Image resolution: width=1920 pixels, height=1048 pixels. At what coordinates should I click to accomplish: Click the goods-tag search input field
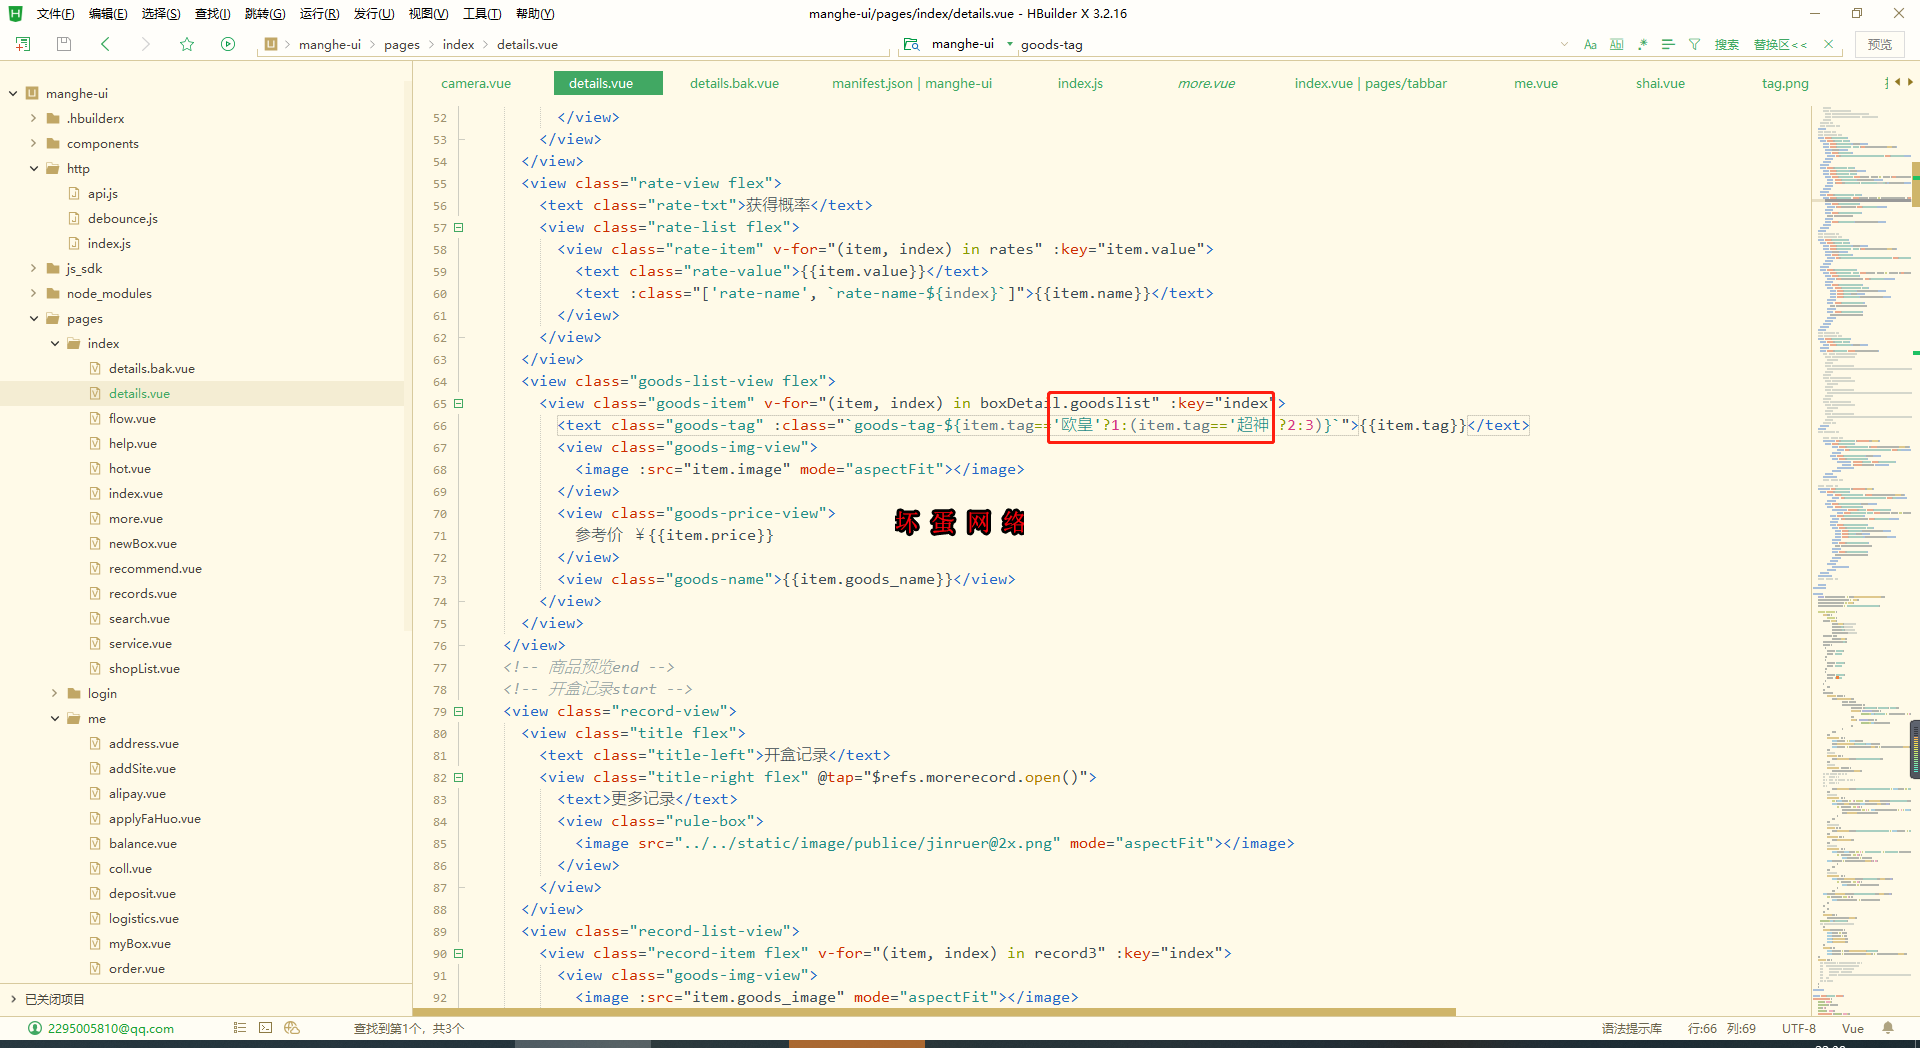[1285, 44]
